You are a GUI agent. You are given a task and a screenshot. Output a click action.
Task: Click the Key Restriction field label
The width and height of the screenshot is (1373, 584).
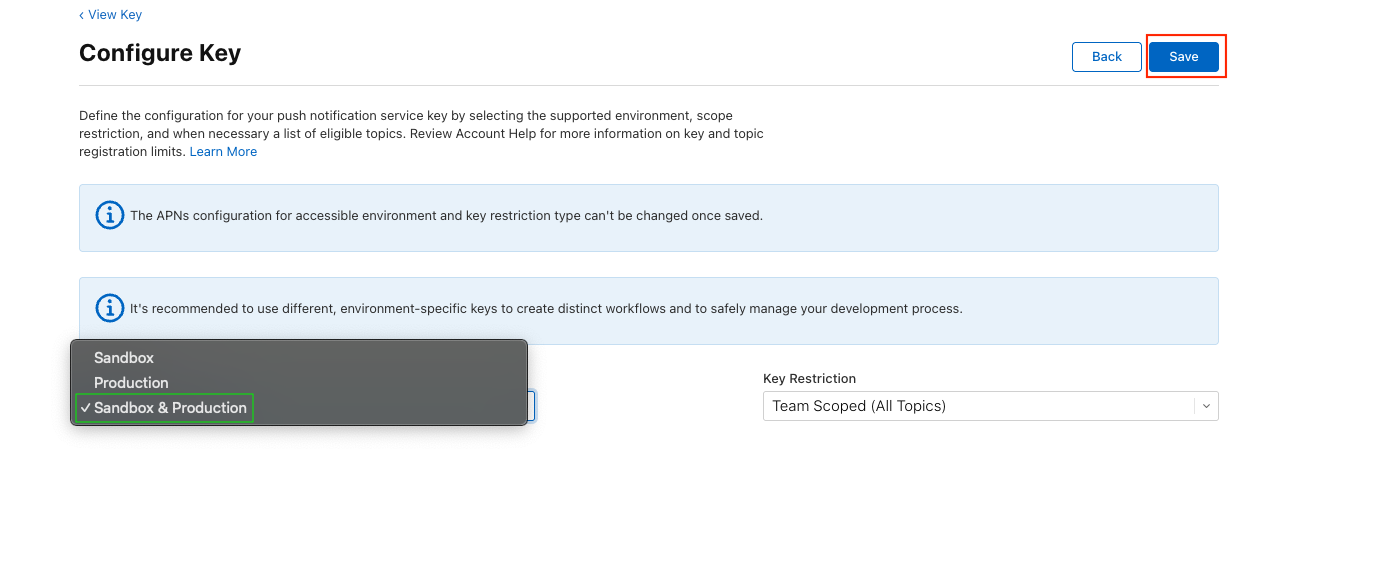809,379
